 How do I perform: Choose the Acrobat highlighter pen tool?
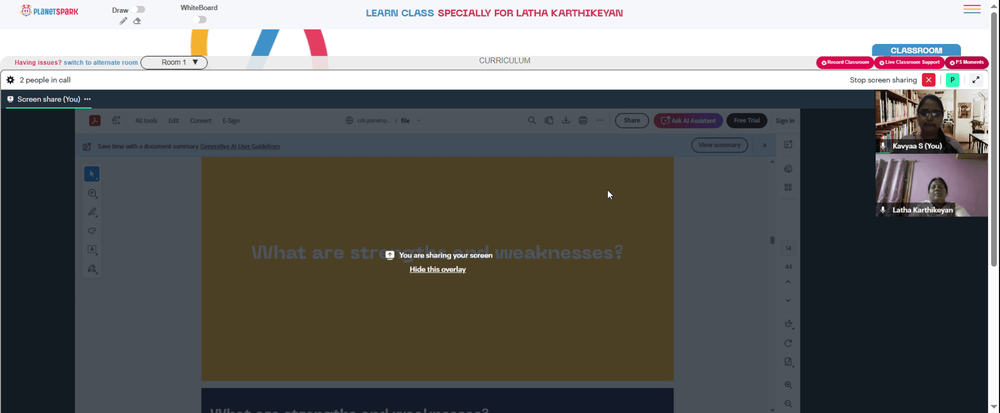[x=92, y=212]
